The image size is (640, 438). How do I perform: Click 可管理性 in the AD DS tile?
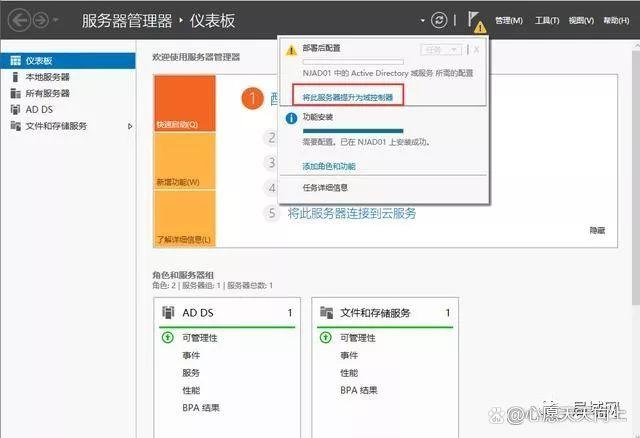(200, 338)
